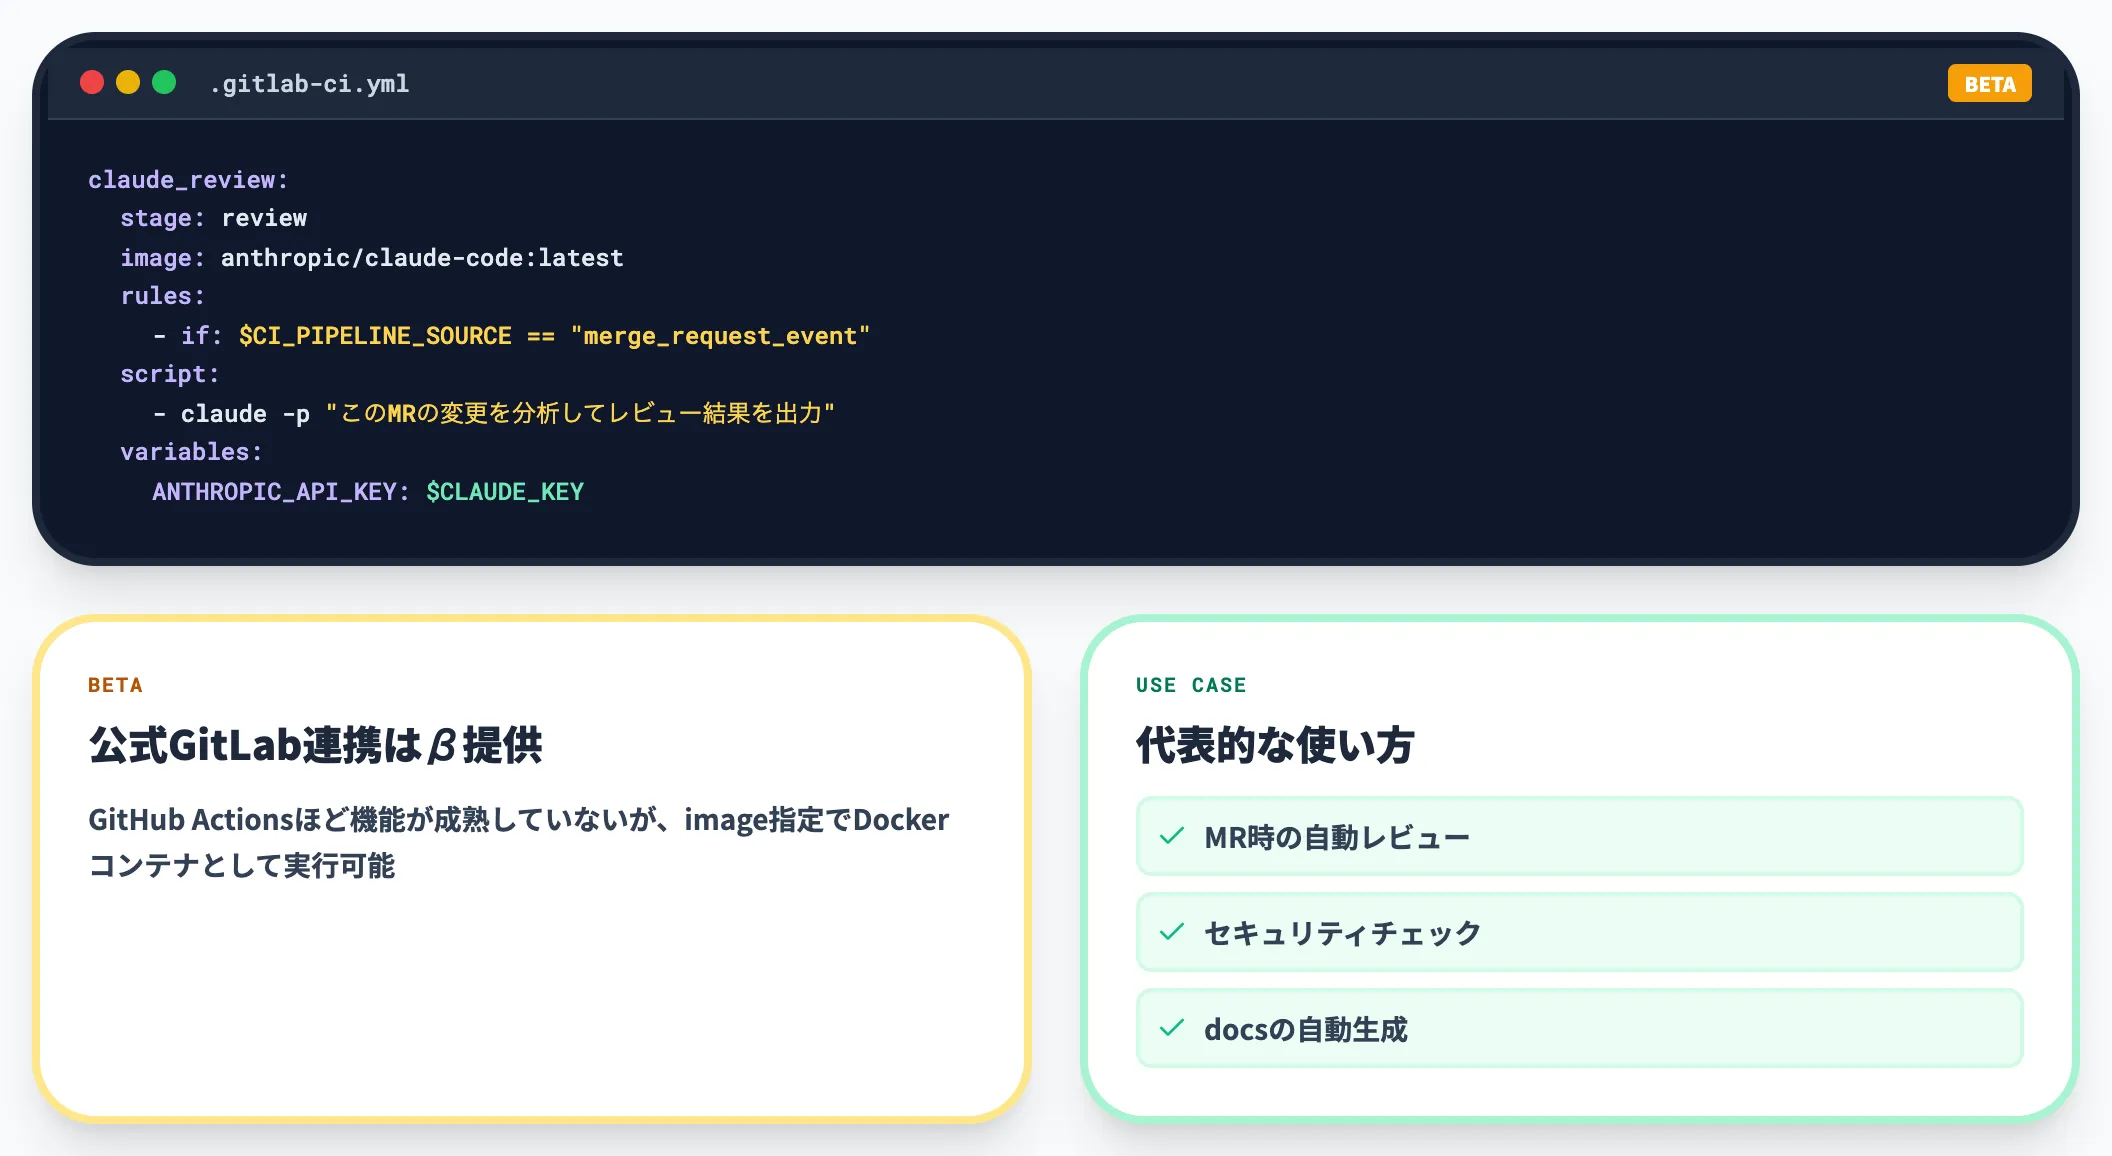The image size is (2112, 1156).
Task: Click the checkmark beside docsの自動生成
Action: 1172,1028
